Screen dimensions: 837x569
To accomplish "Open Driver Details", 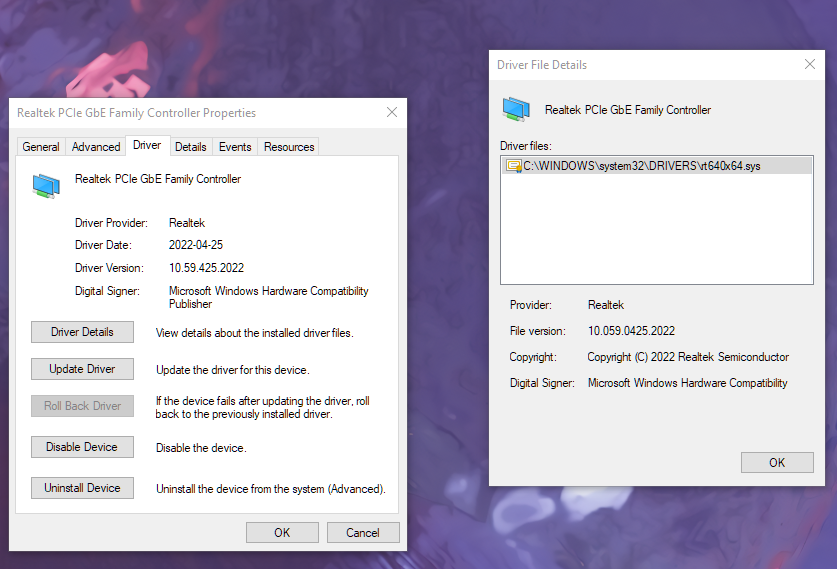I will tap(82, 332).
